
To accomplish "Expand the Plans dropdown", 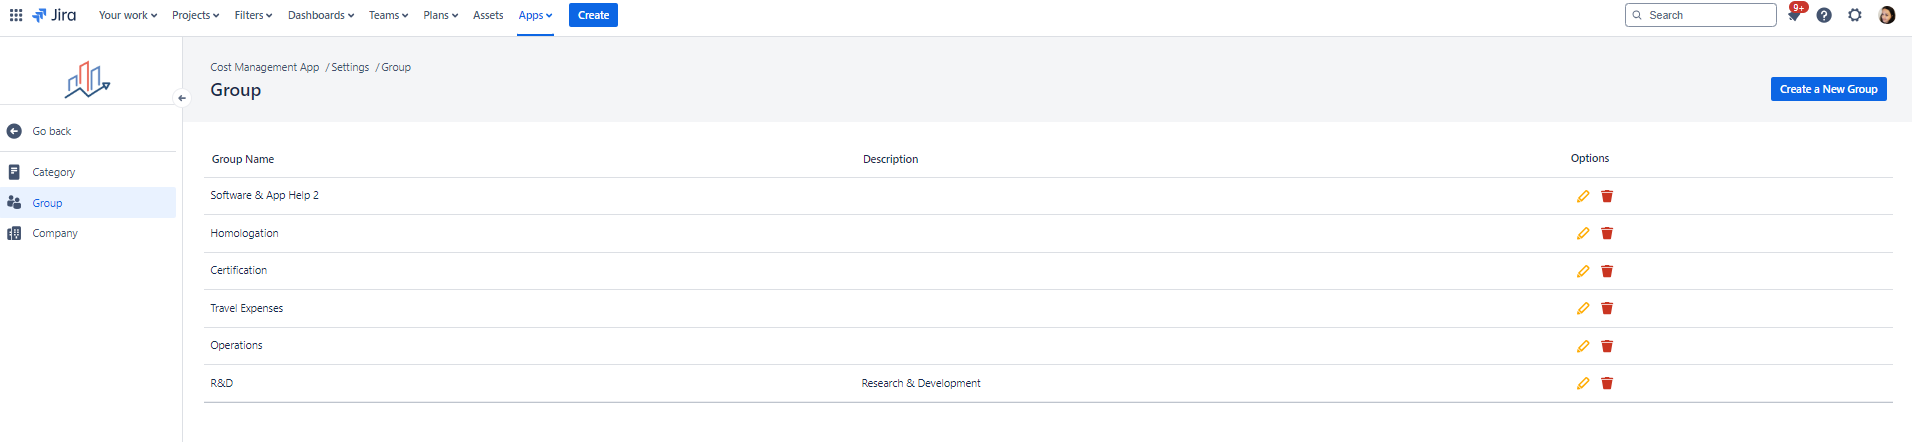I will click(440, 15).
